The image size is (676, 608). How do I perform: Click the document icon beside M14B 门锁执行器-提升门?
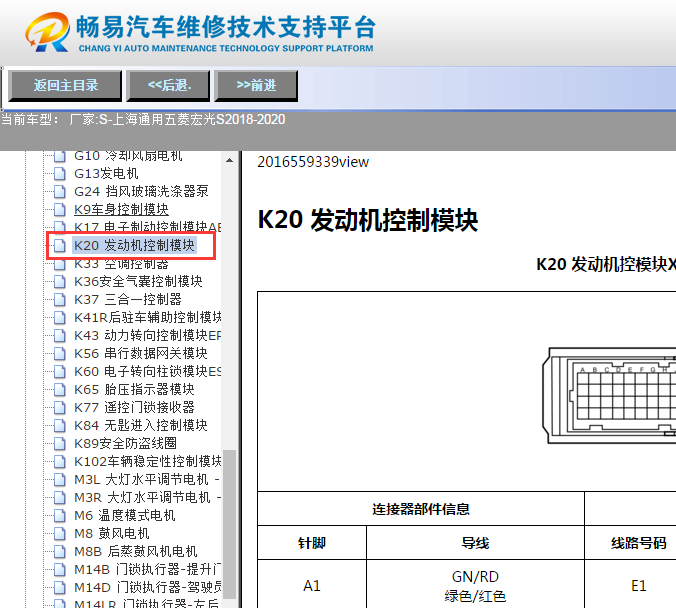pyautogui.click(x=60, y=570)
